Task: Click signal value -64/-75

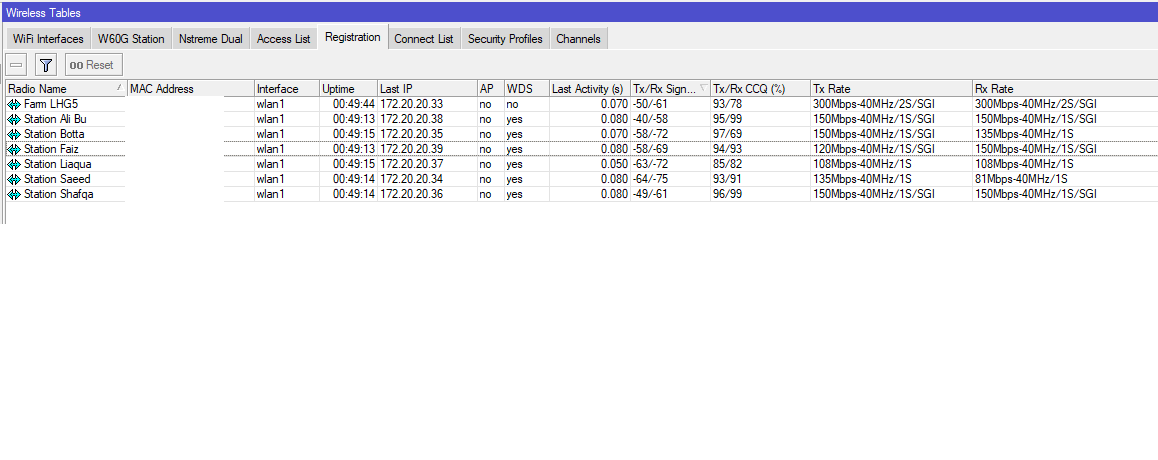Action: tap(650, 179)
